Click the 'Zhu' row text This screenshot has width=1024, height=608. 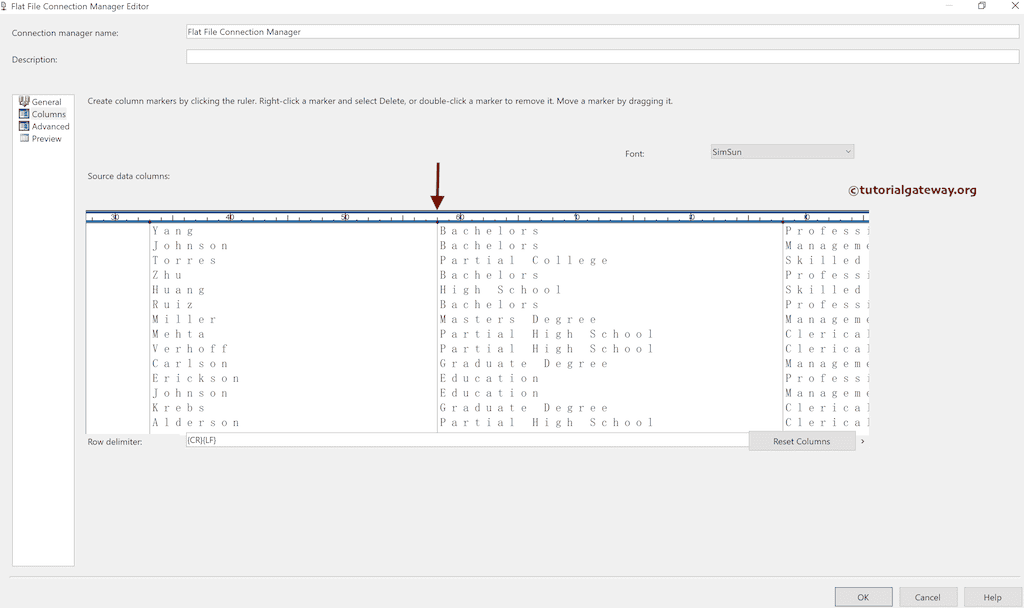tap(167, 275)
